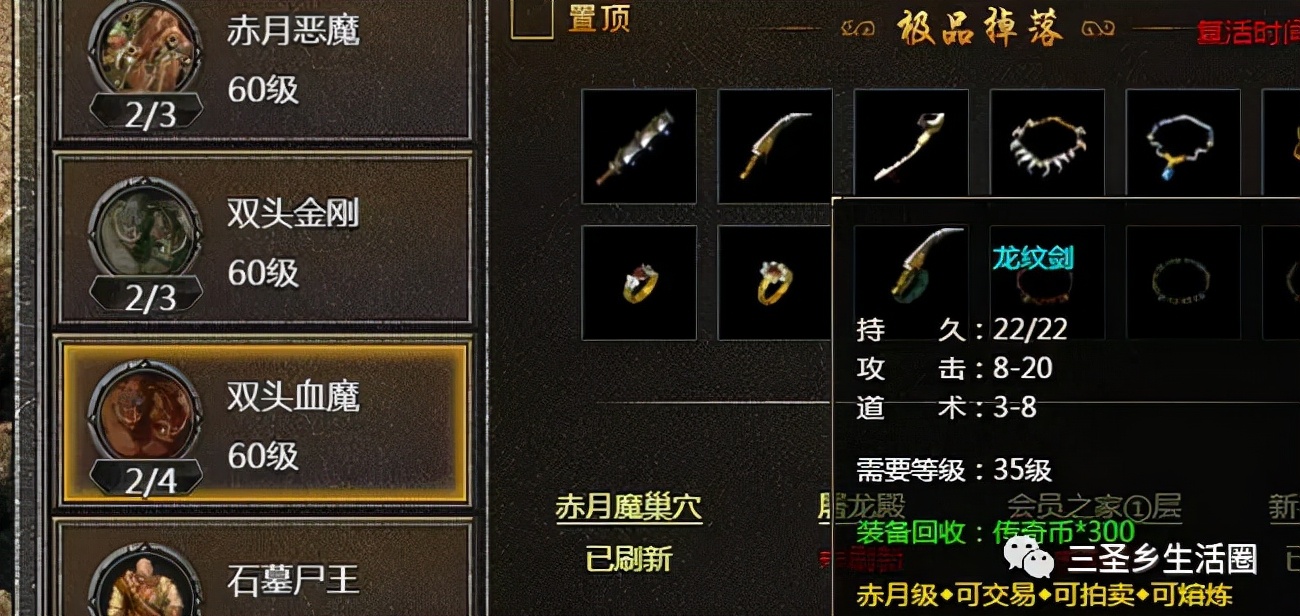Click the white staff weapon drop icon
1300x616 pixels.
coord(911,146)
